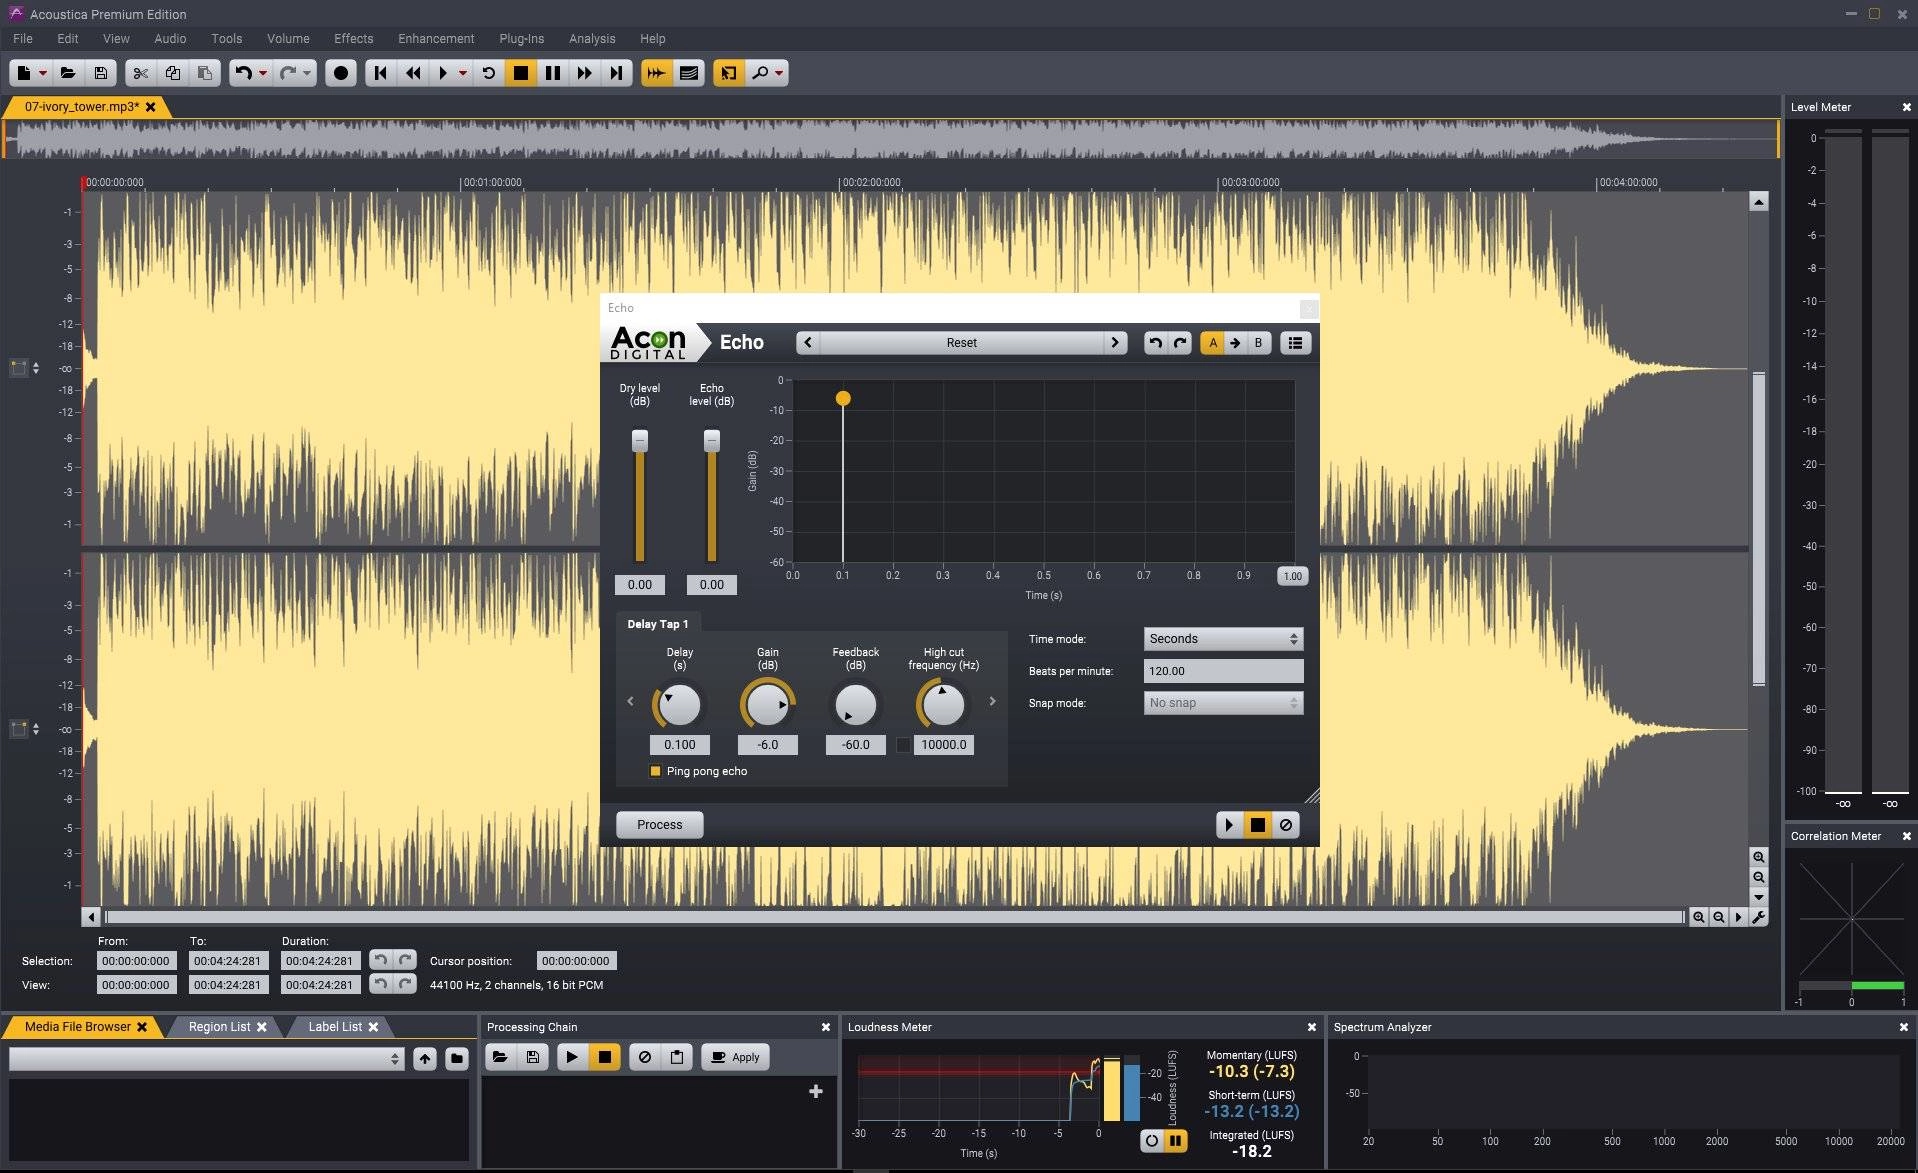This screenshot has height=1173, width=1918.
Task: Open the zoom tool dropdown arrow
Action: pos(779,73)
